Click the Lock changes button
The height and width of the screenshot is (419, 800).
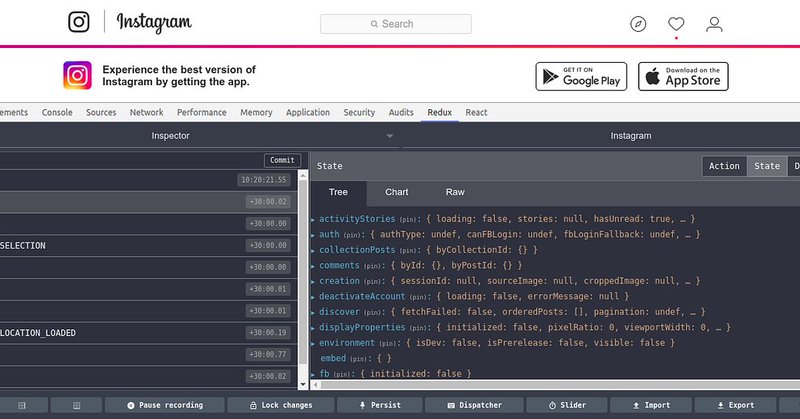coord(281,405)
